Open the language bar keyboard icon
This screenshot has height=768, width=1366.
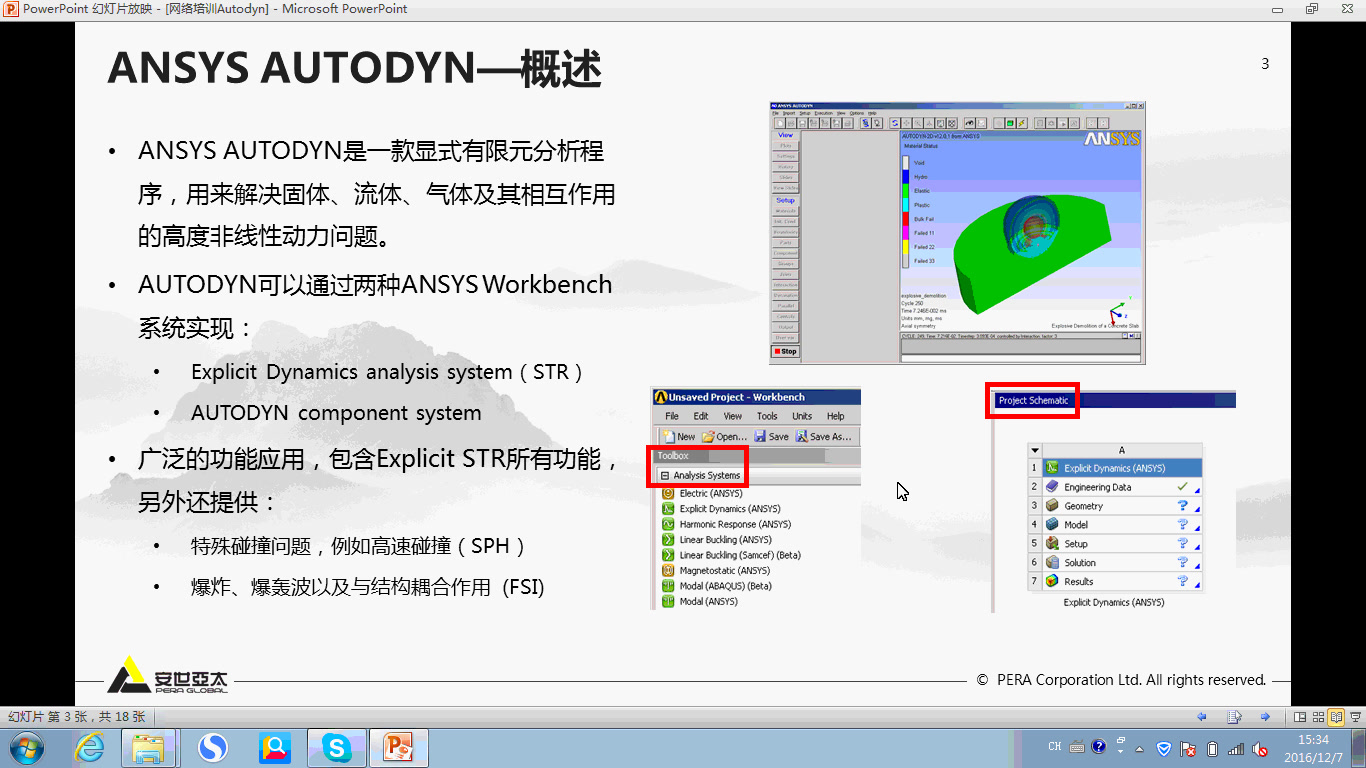1077,747
